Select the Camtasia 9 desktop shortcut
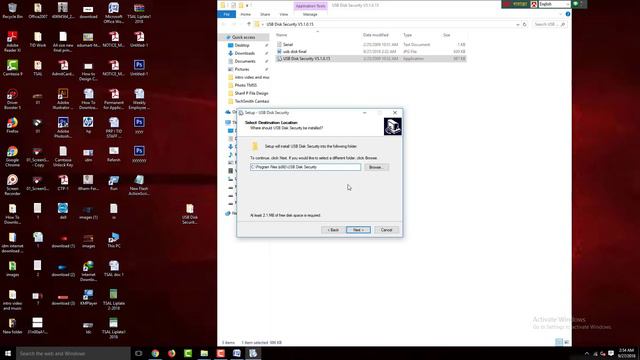The height and width of the screenshot is (360, 640). click(x=12, y=68)
